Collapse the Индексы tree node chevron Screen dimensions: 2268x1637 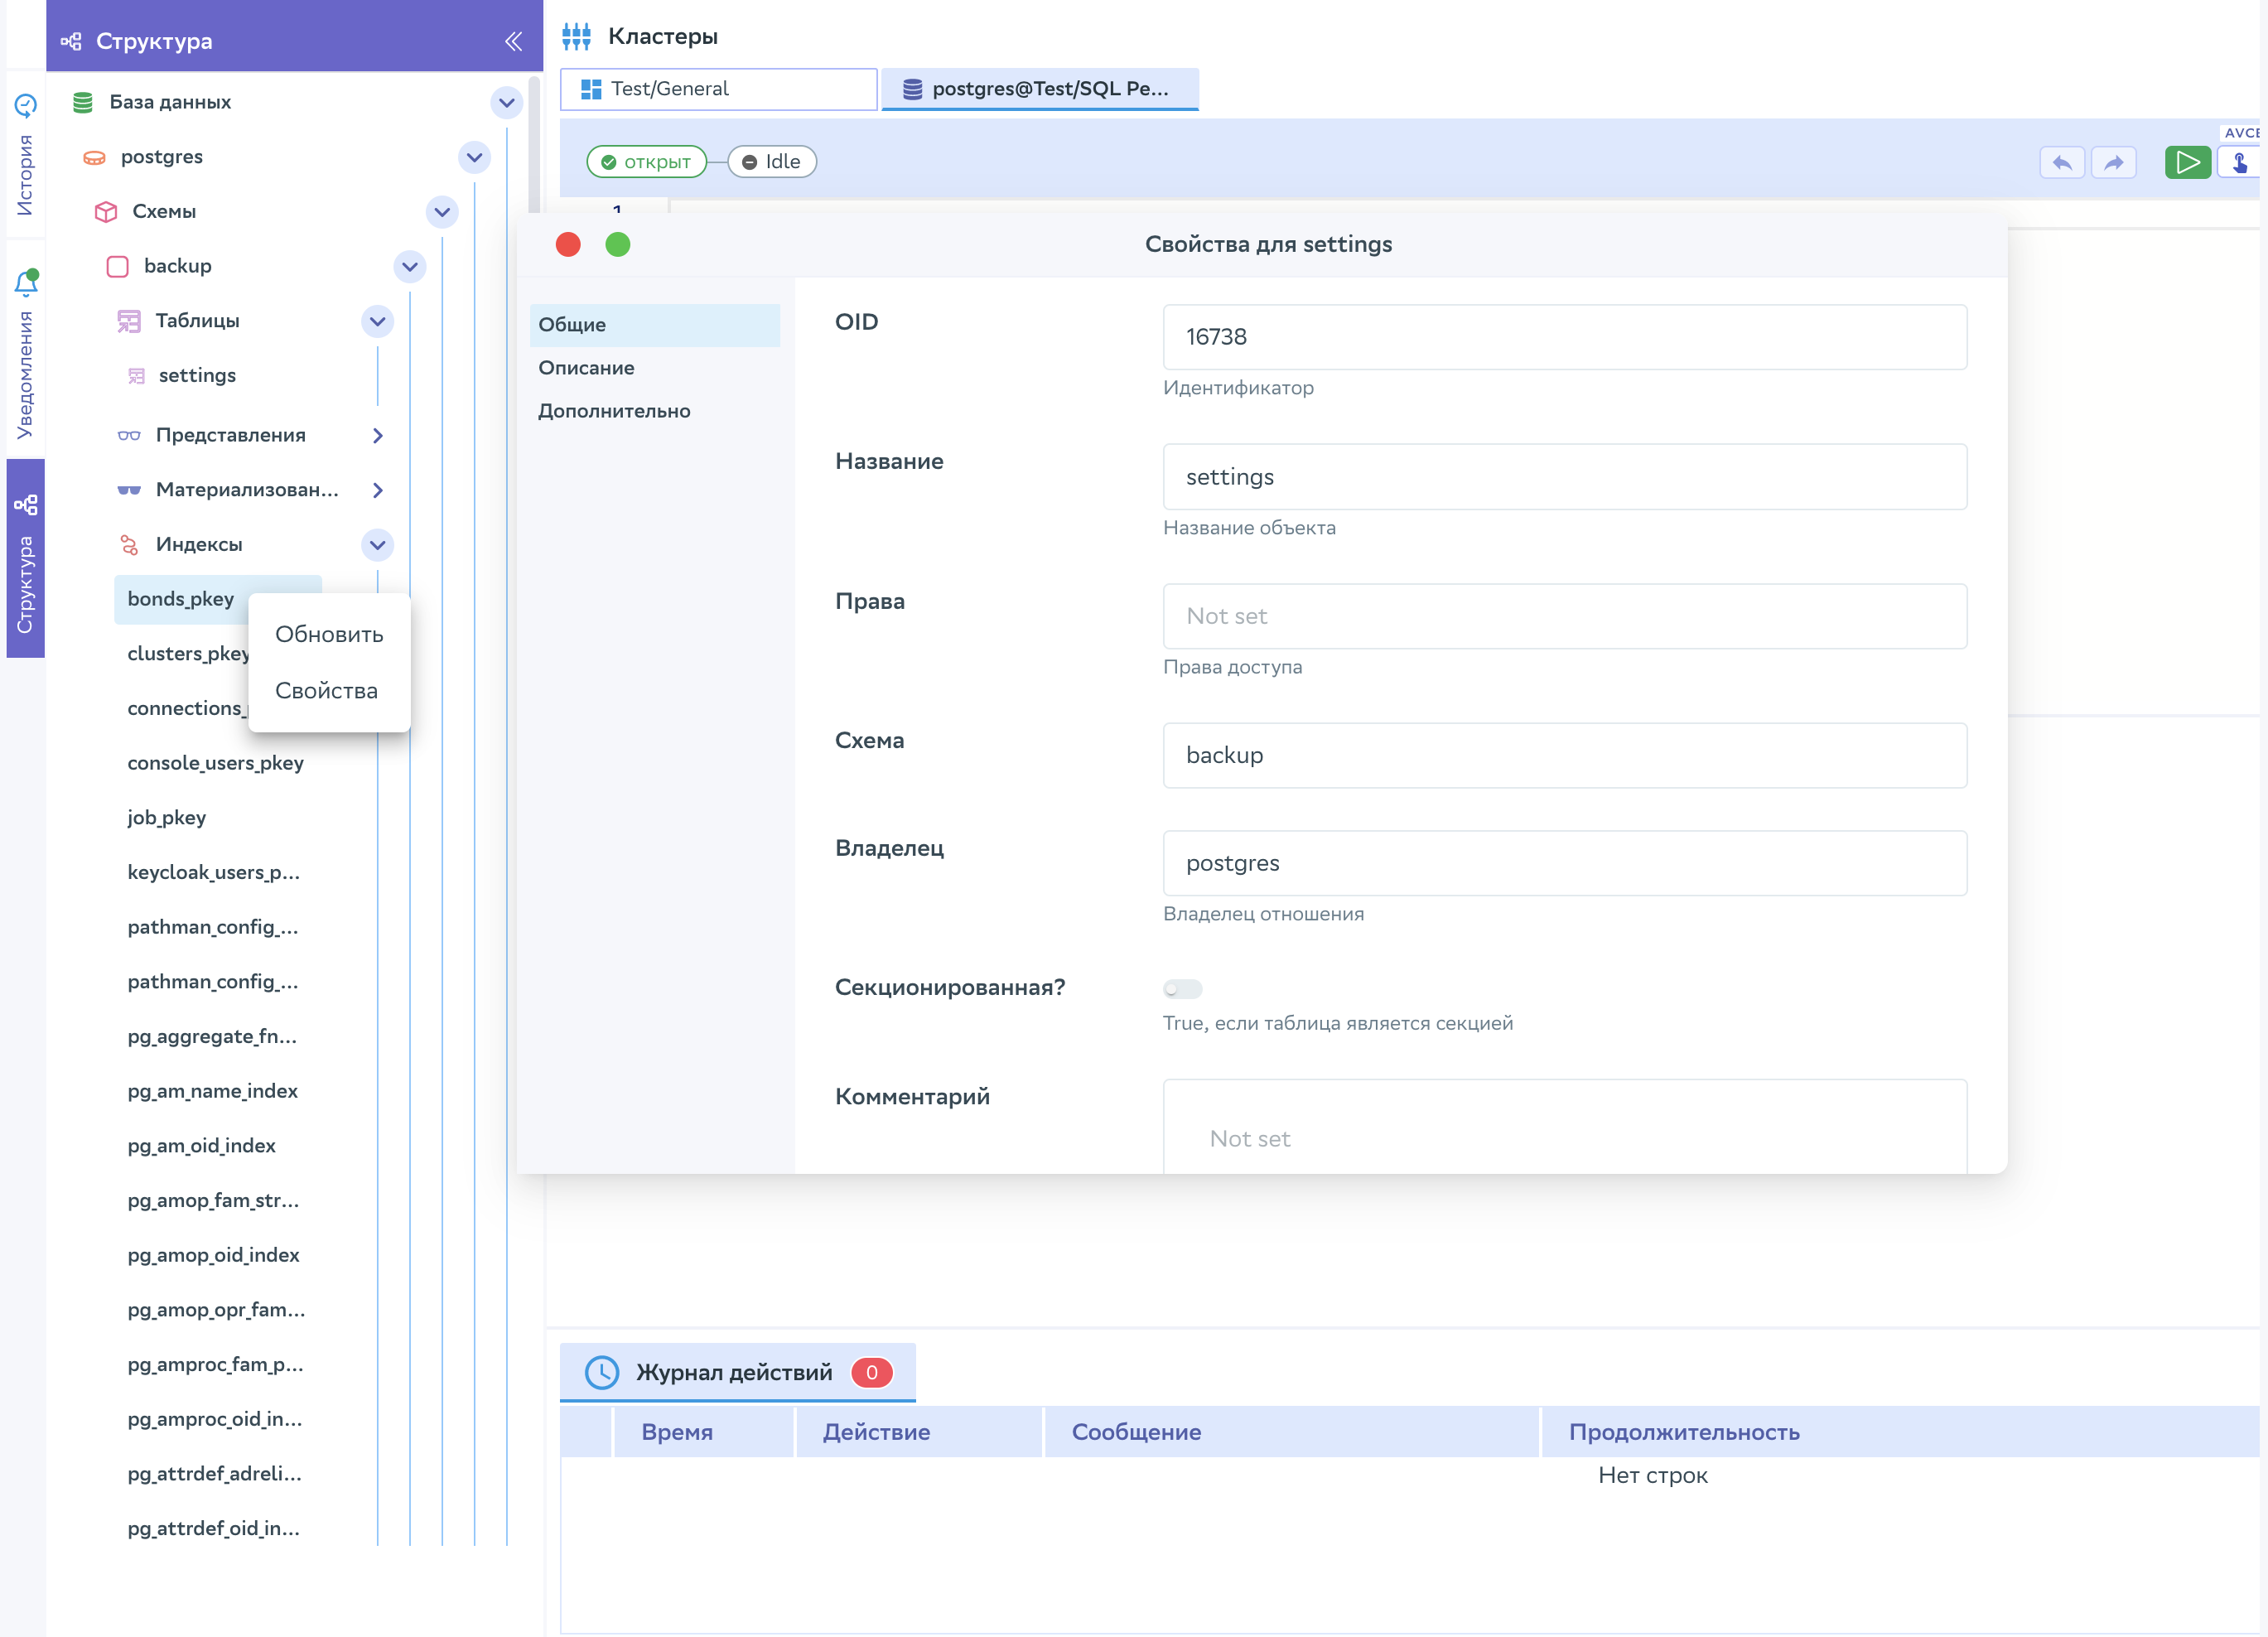[x=377, y=545]
